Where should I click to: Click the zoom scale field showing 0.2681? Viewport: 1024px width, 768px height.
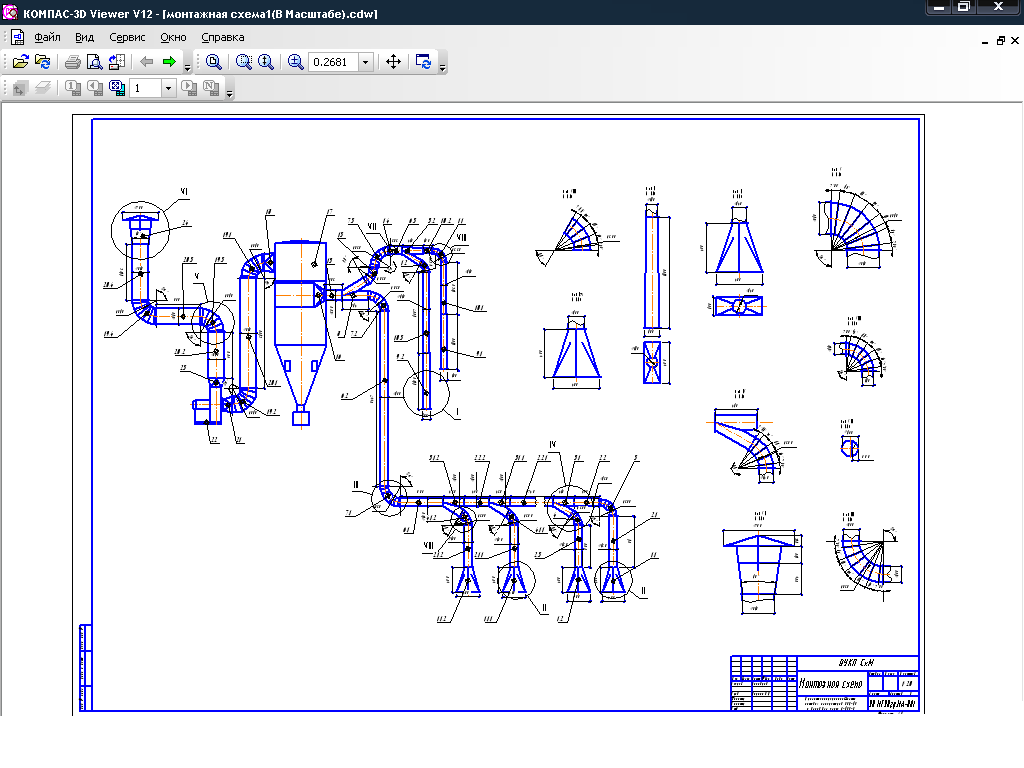(334, 62)
